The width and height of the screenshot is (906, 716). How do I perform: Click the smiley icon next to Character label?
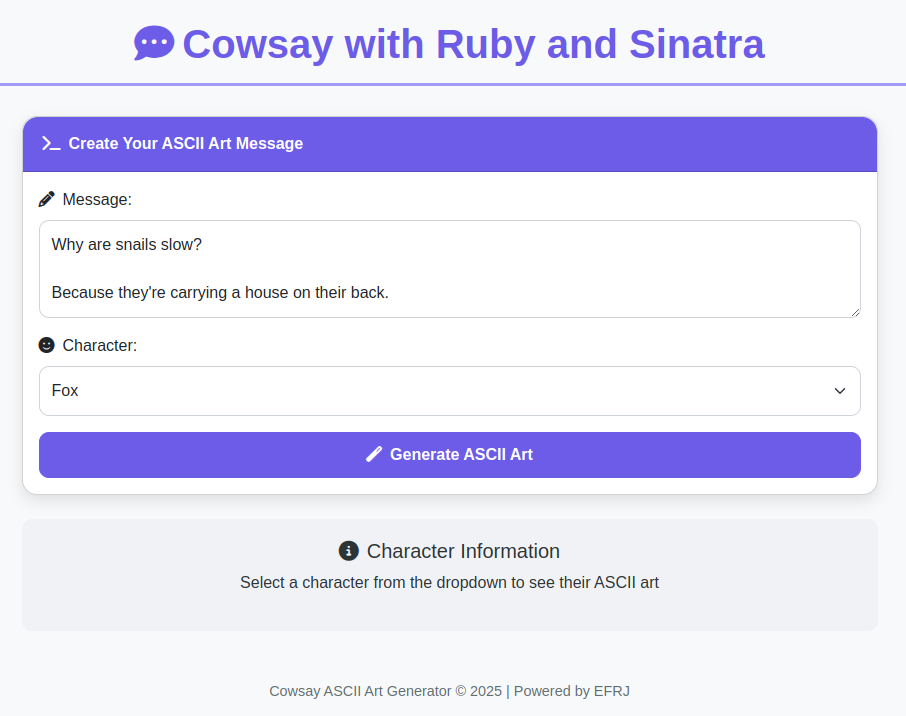coord(46,345)
